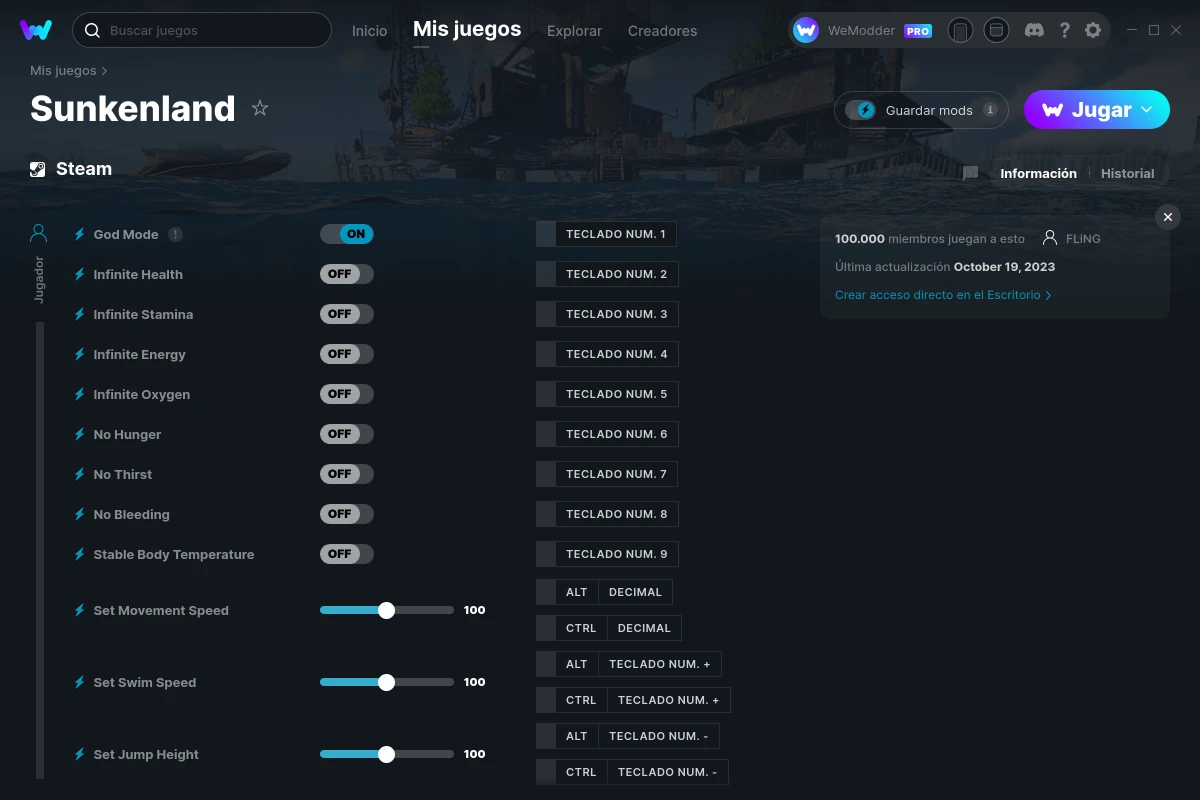Switch to Información tab
The width and height of the screenshot is (1200, 800).
pos(1038,173)
